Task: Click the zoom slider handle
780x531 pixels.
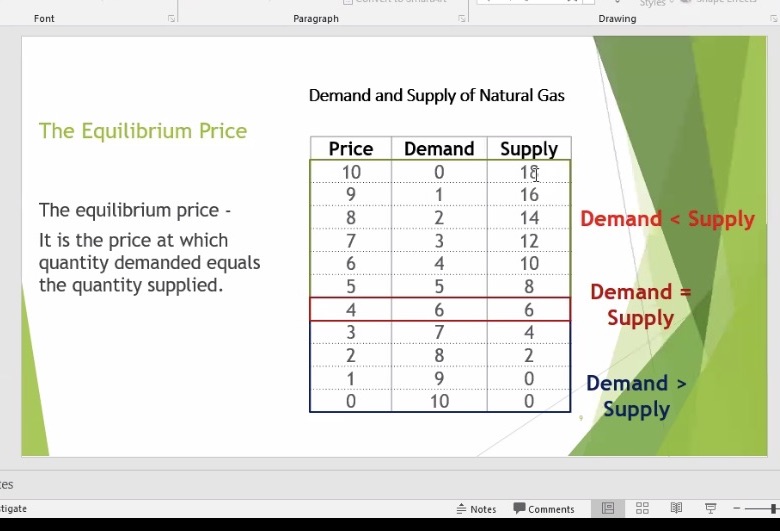Action: tap(774, 509)
